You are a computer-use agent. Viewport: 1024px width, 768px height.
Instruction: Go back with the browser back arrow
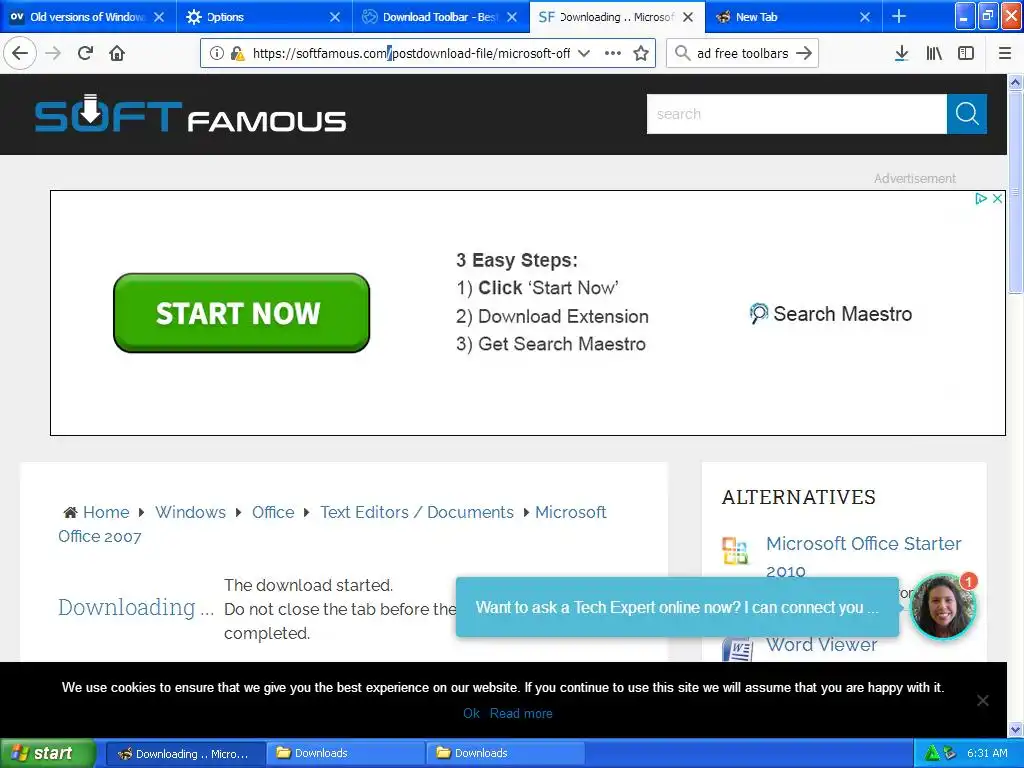[20, 53]
